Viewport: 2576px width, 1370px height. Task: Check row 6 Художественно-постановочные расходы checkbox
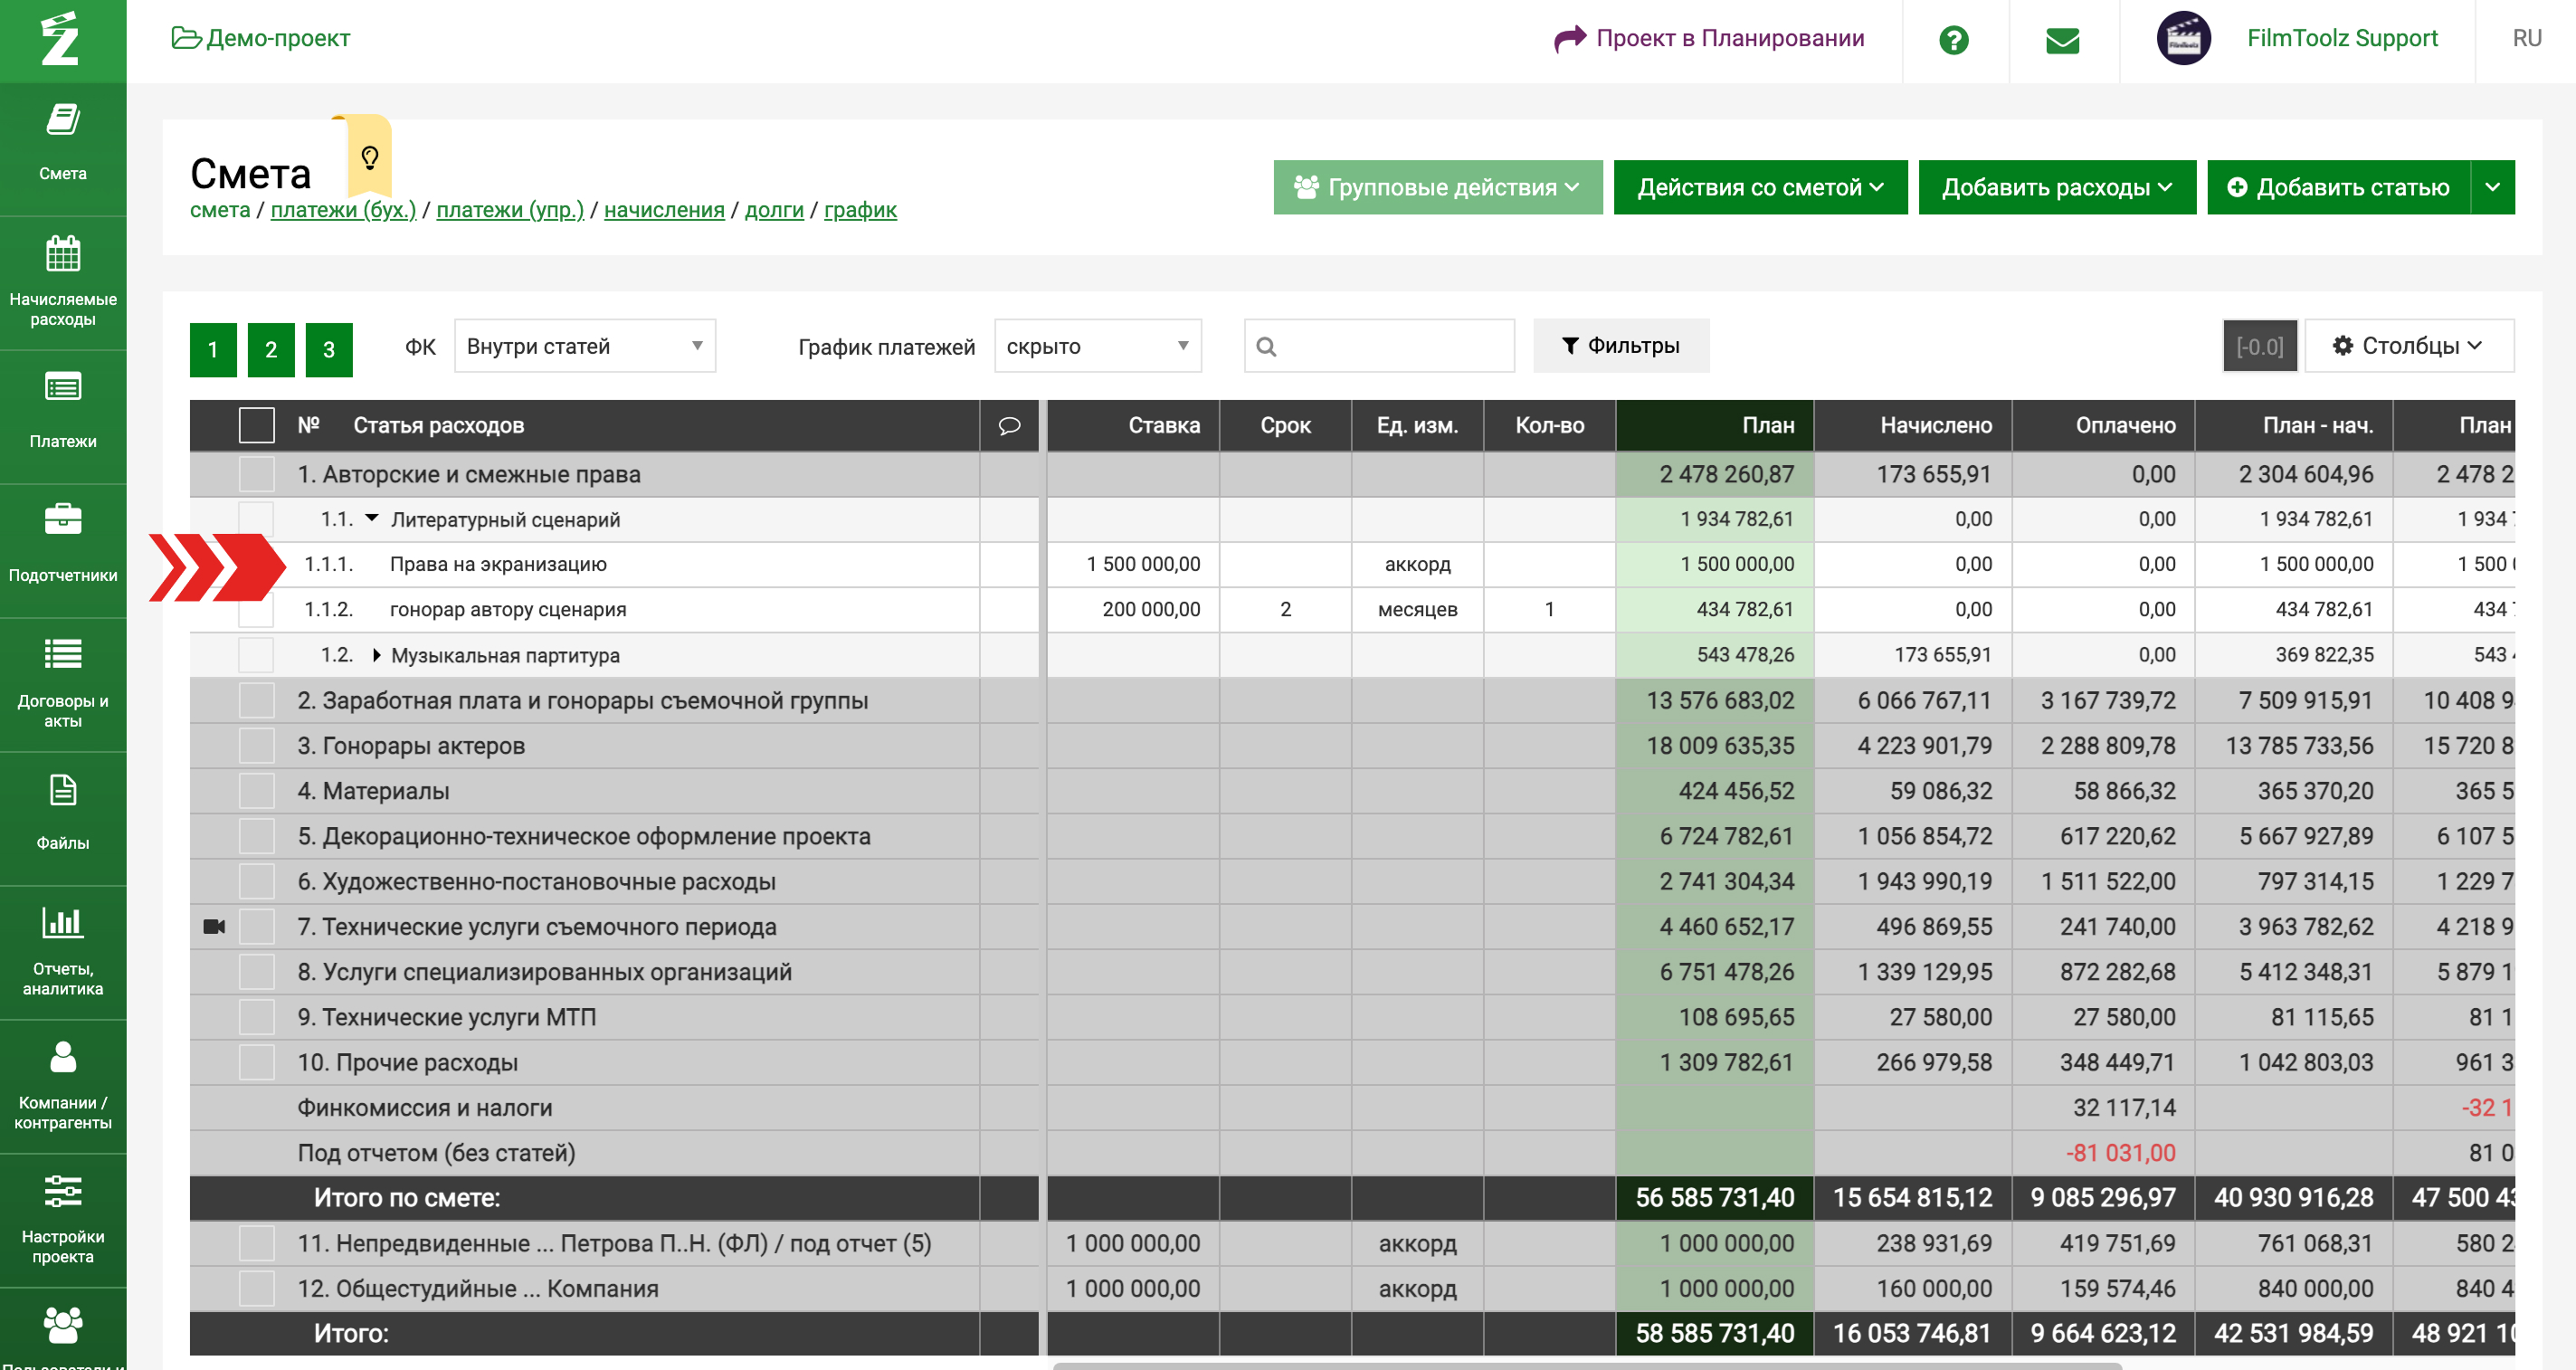coord(257,881)
